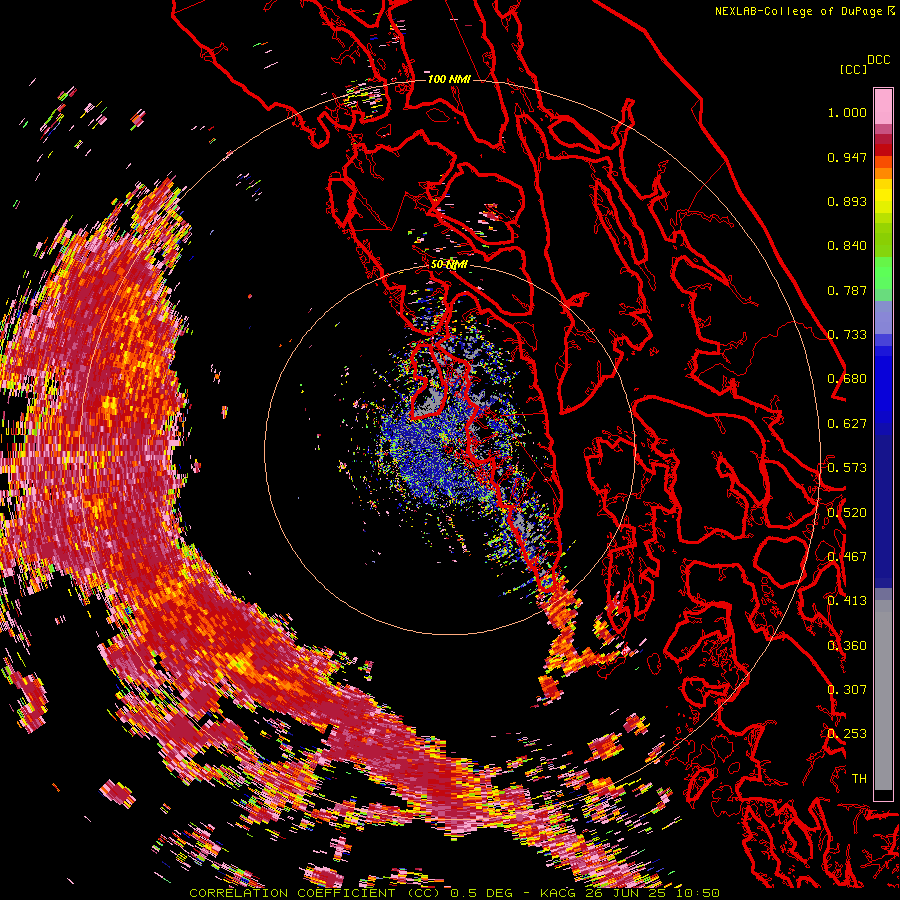Select the 0.627 scale value
This screenshot has width=900, height=900.
pyautogui.click(x=847, y=424)
